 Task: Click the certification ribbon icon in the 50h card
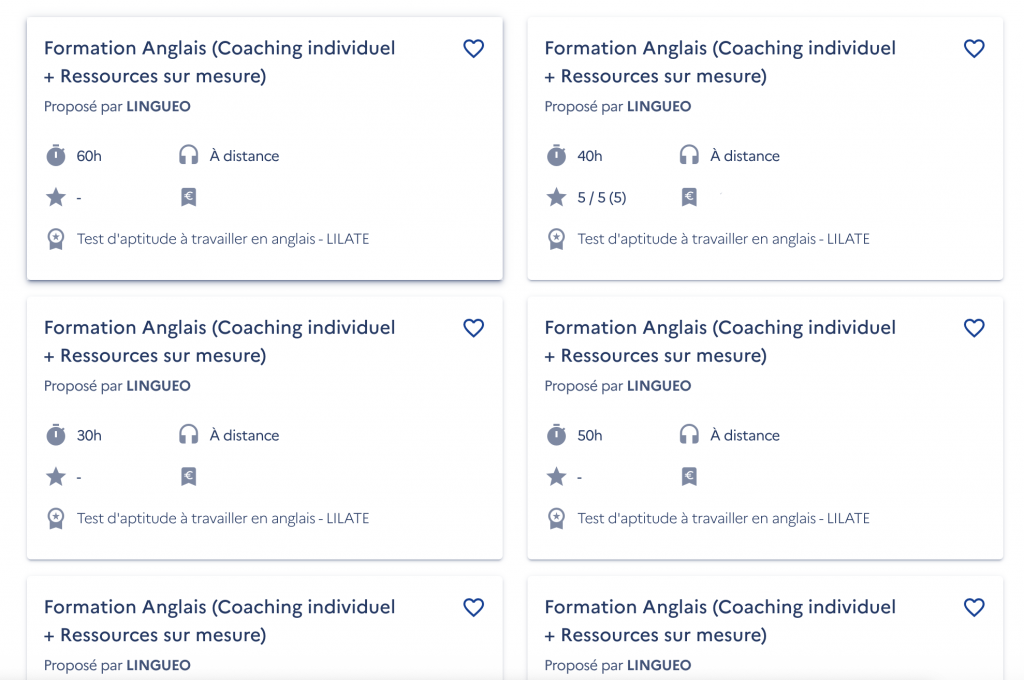(x=556, y=519)
